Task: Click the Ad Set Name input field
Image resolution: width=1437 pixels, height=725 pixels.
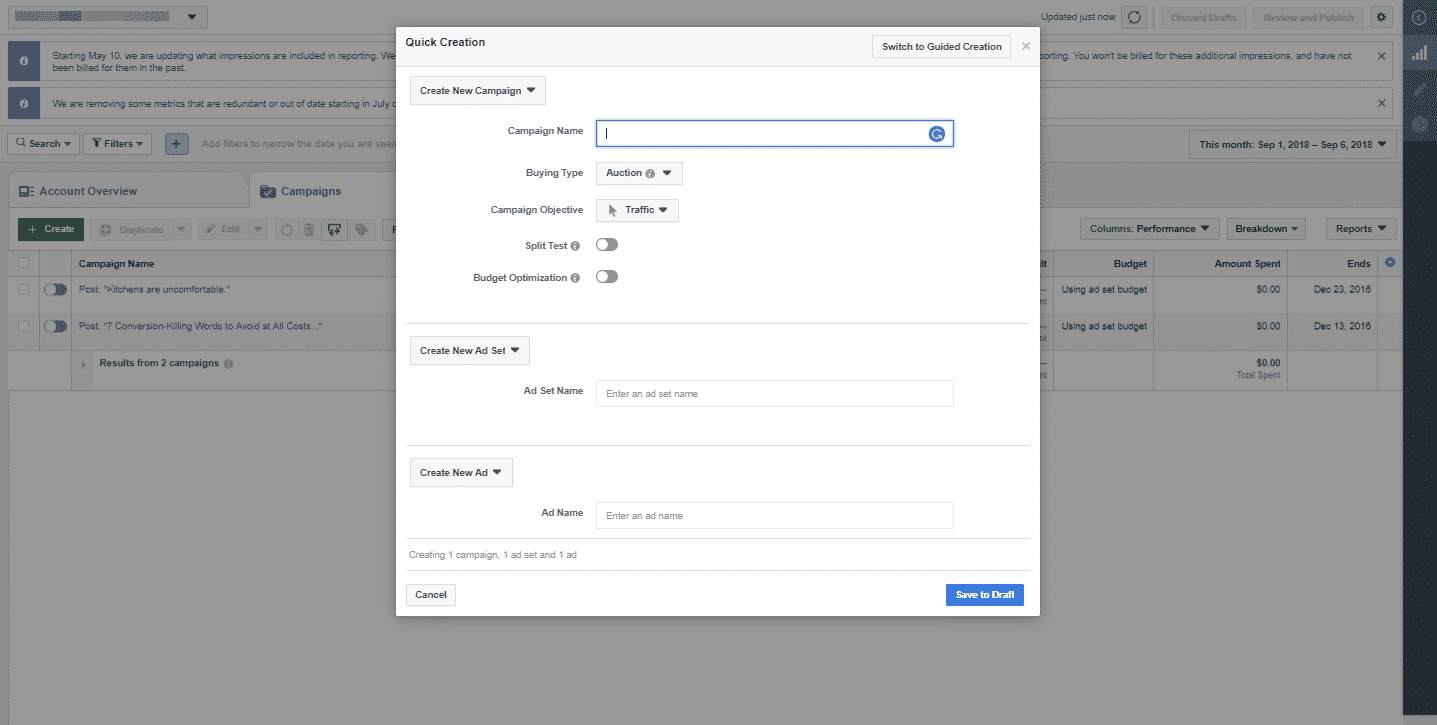Action: [774, 394]
